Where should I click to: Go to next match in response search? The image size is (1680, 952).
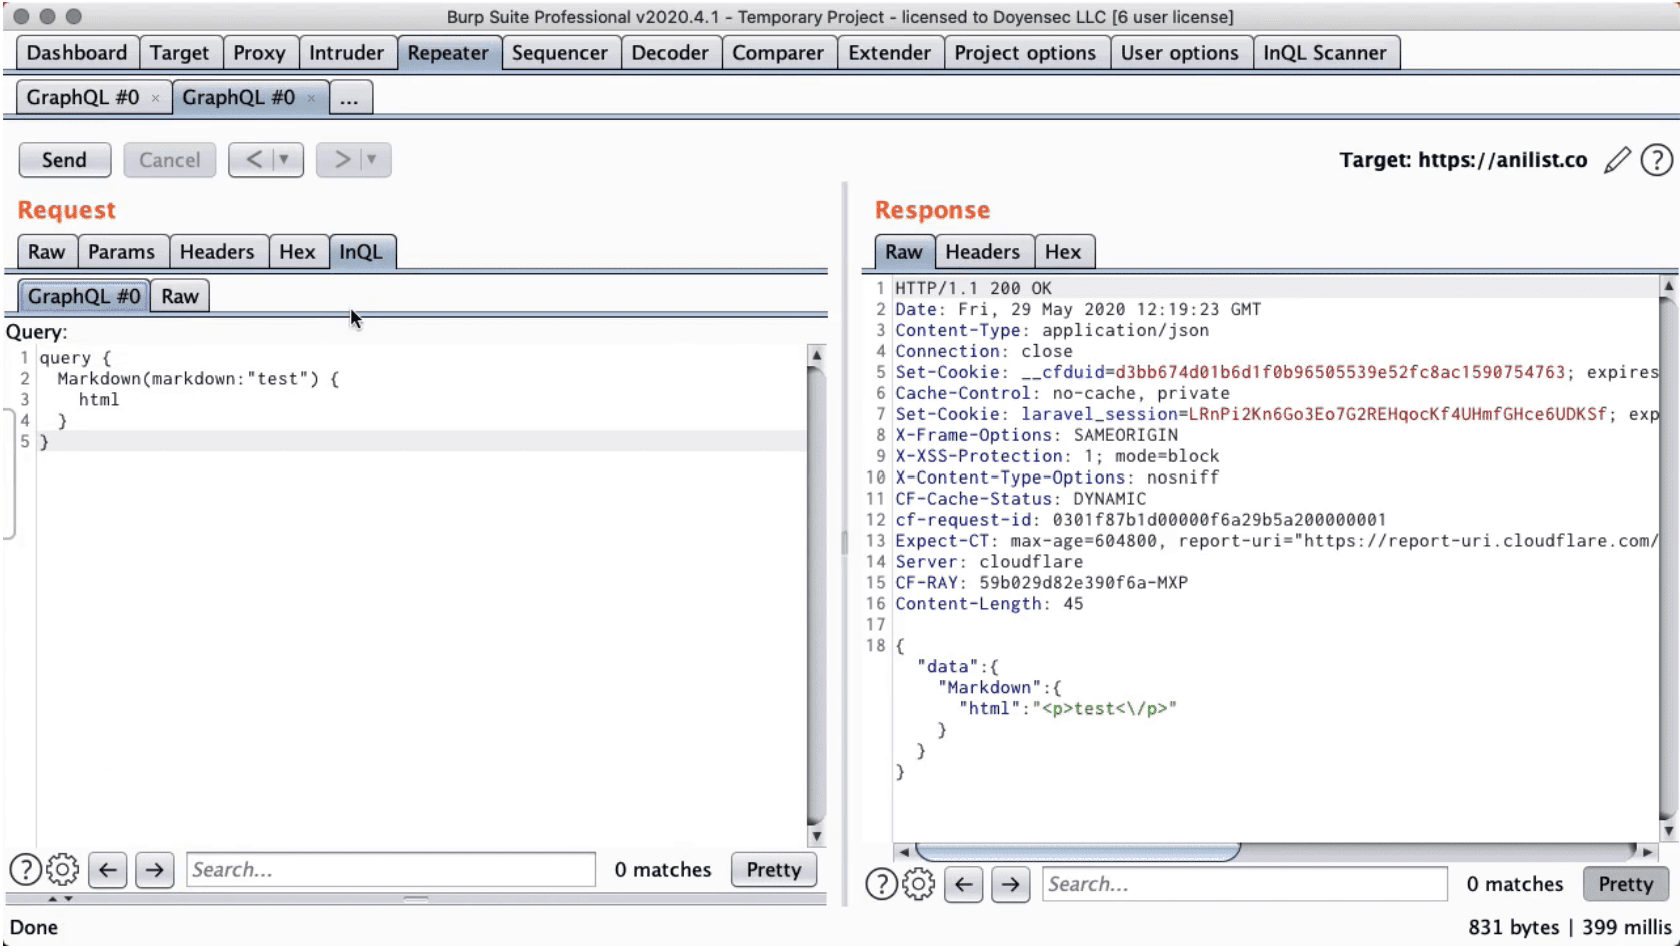coord(1010,884)
